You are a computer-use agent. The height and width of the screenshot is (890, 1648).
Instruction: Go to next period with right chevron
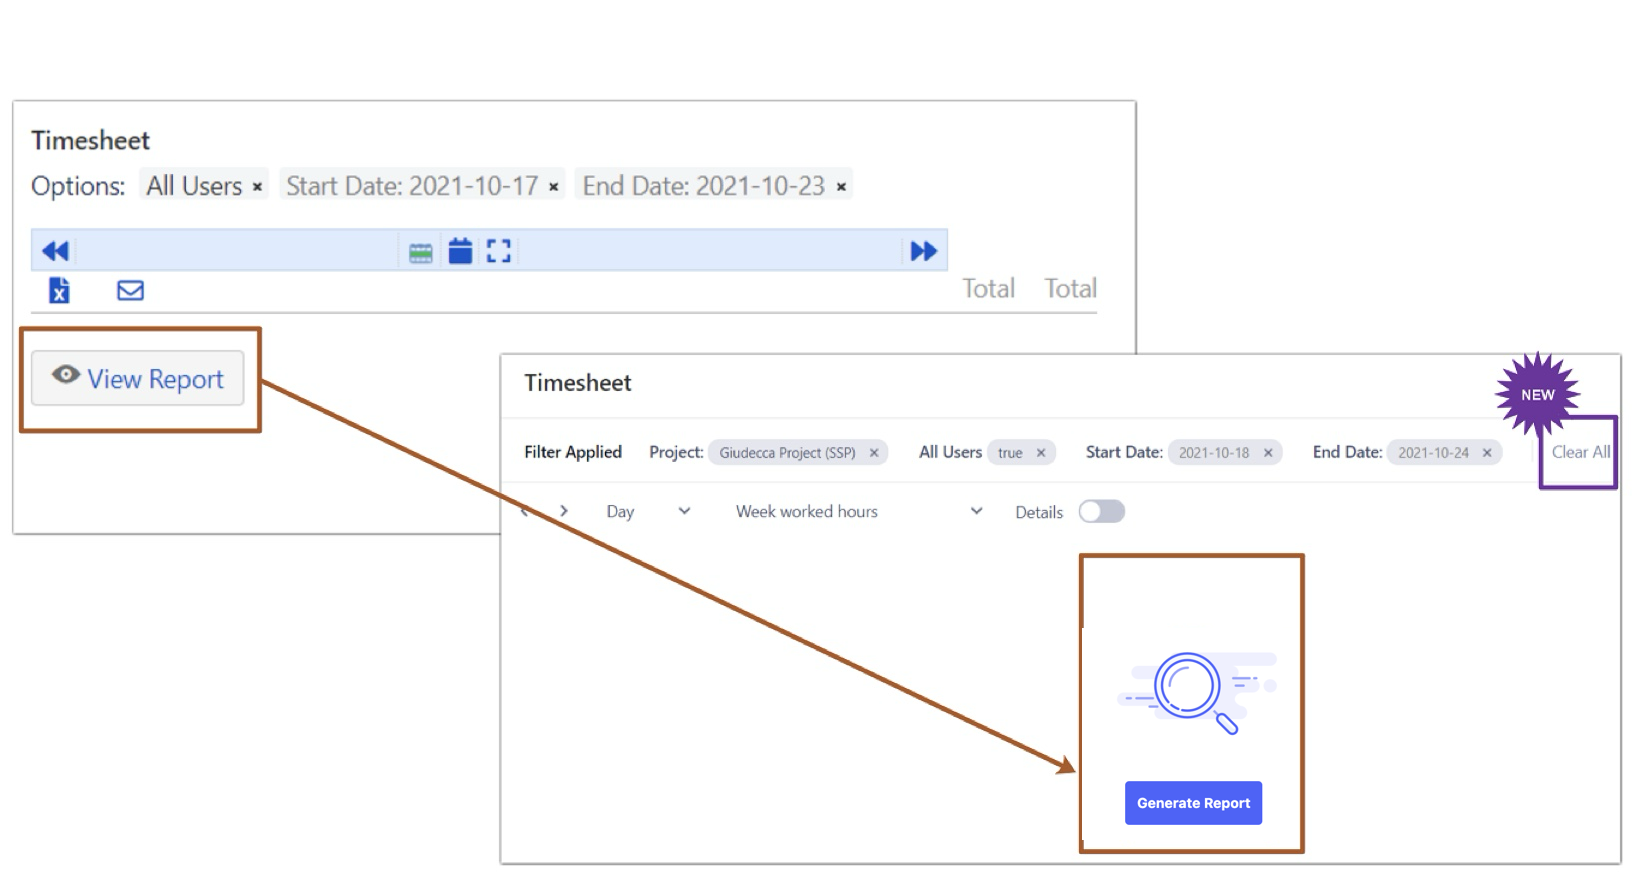(x=564, y=511)
